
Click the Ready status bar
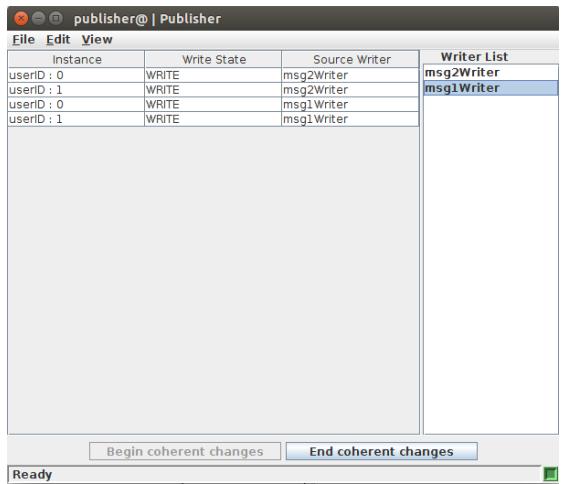[274, 474]
